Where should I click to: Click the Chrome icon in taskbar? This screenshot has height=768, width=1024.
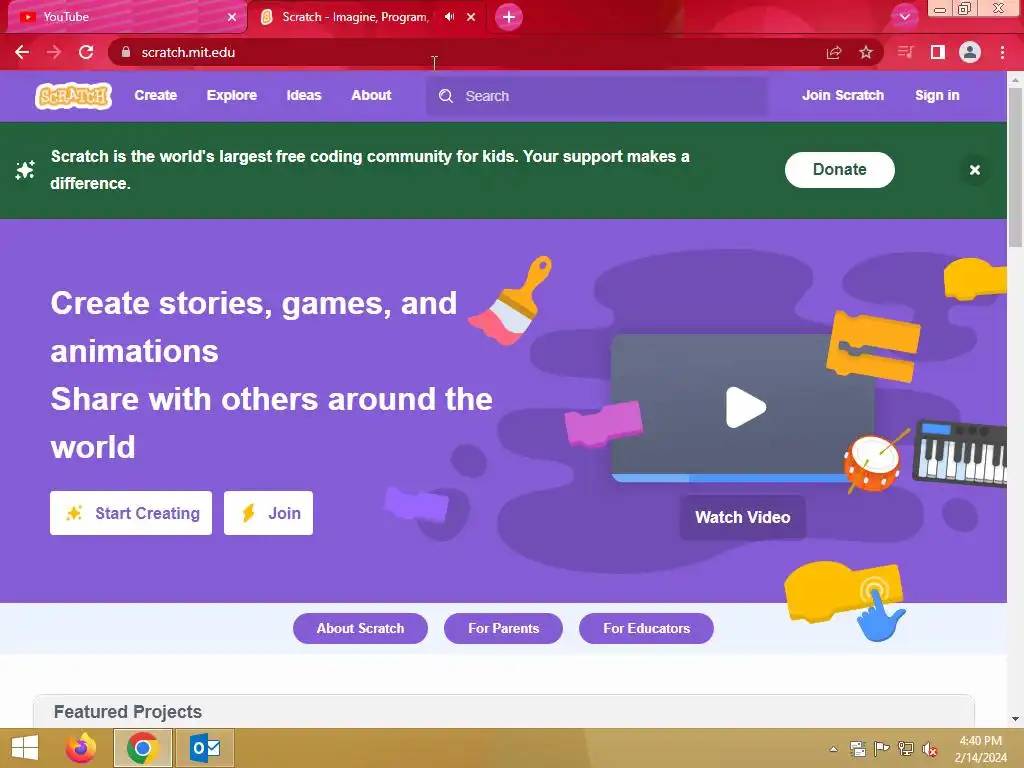click(x=143, y=748)
